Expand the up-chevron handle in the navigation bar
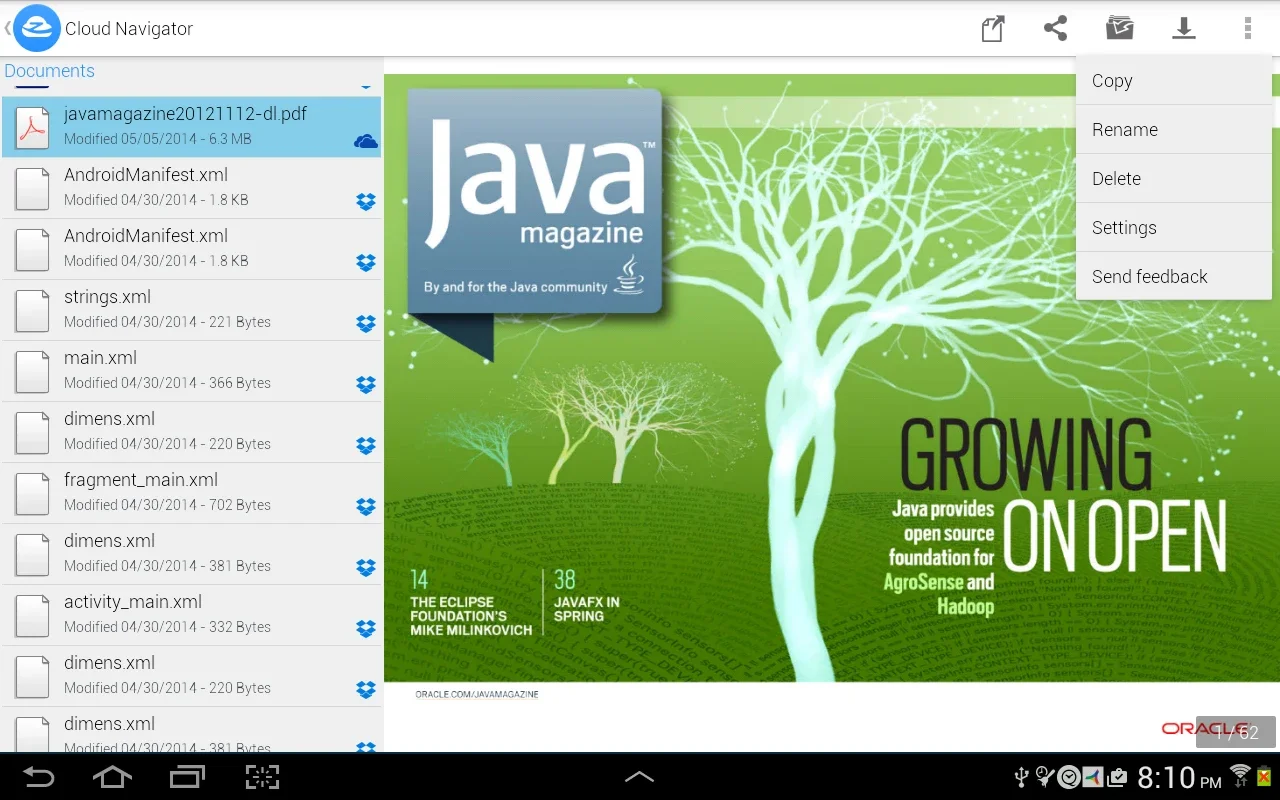This screenshot has height=800, width=1280. point(639,777)
